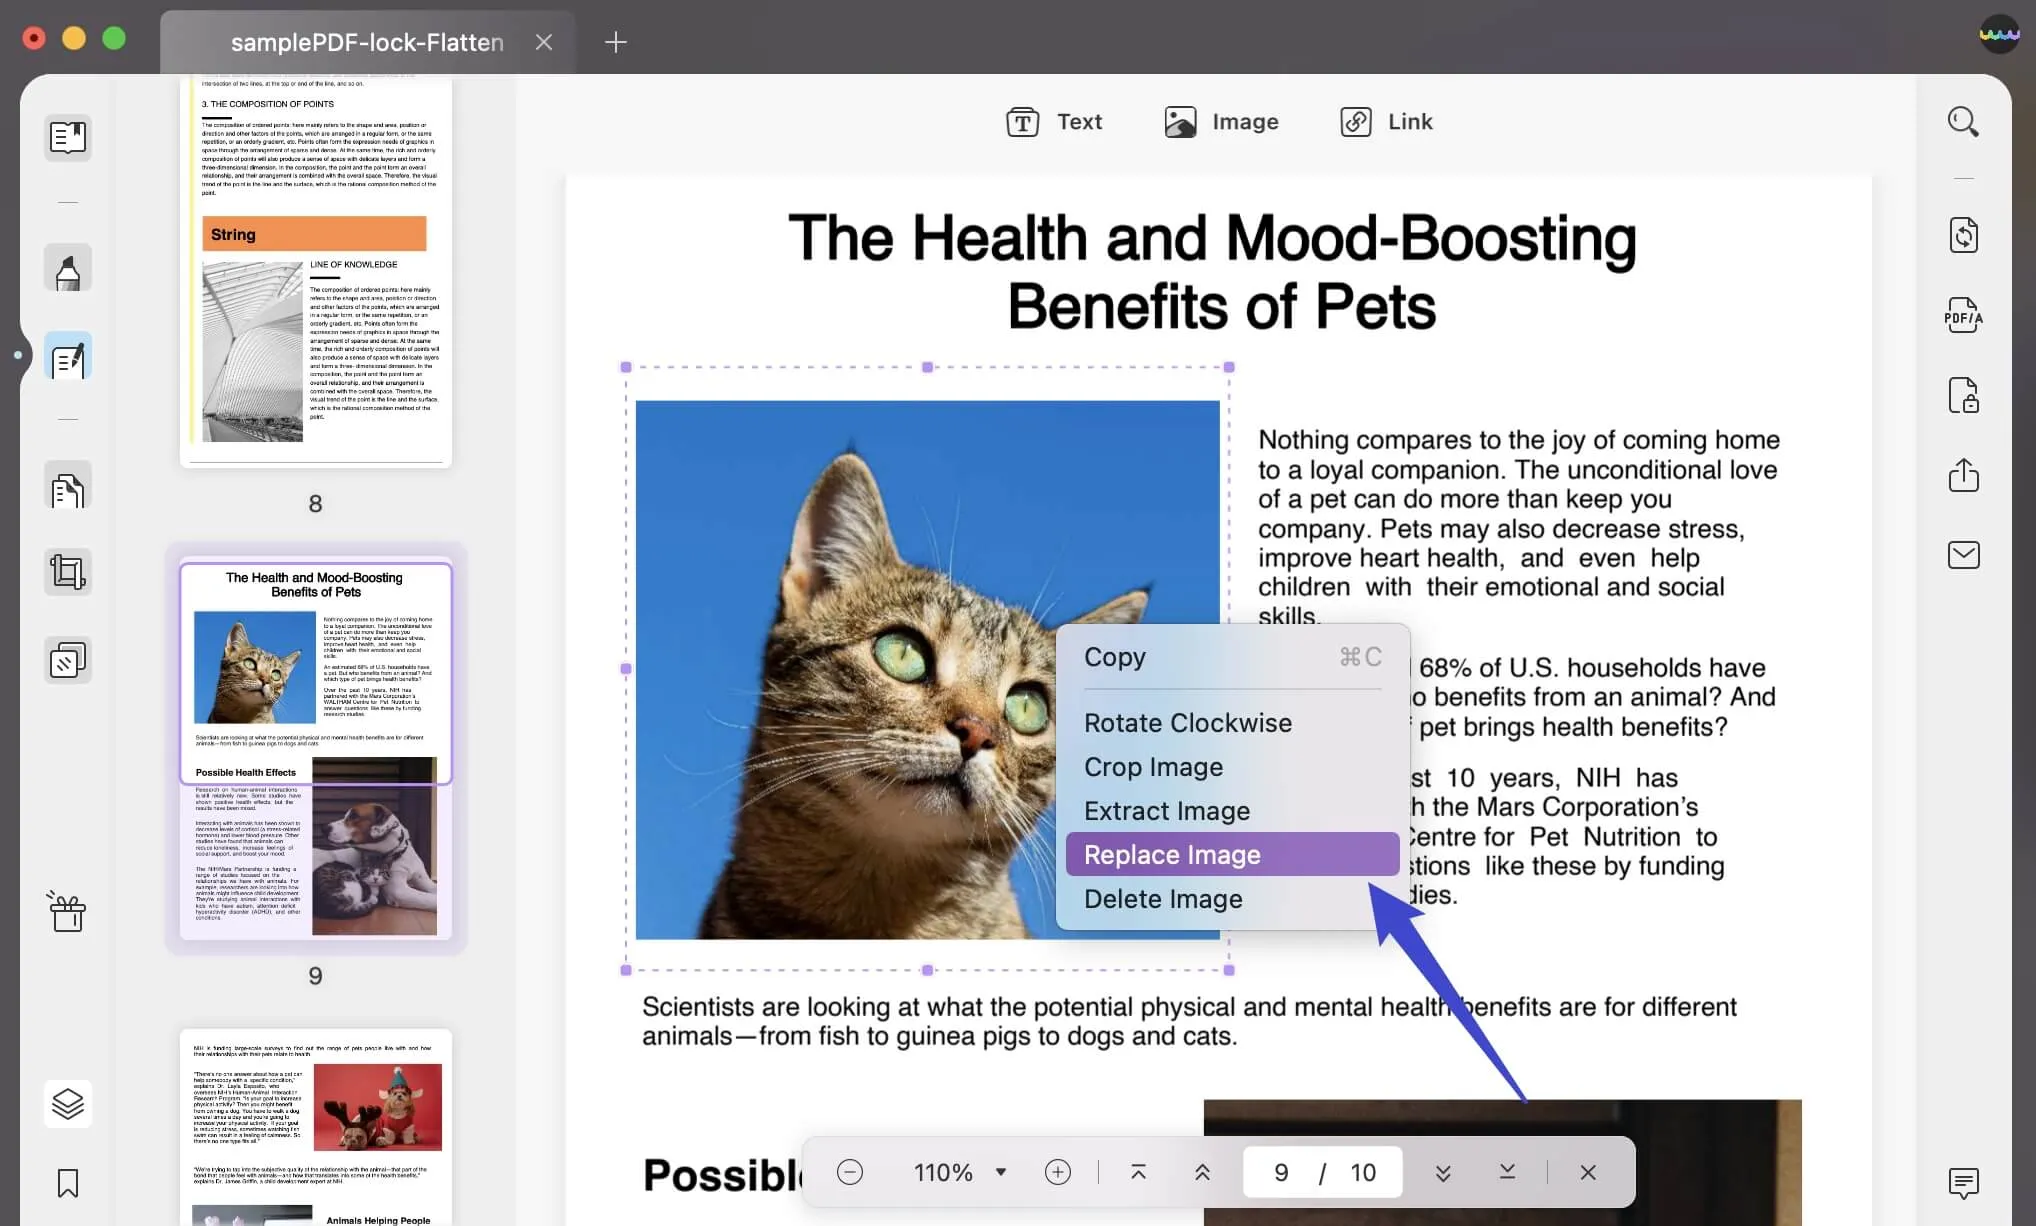Select the Image tool in toolbar
The width and height of the screenshot is (2036, 1226).
click(x=1220, y=121)
